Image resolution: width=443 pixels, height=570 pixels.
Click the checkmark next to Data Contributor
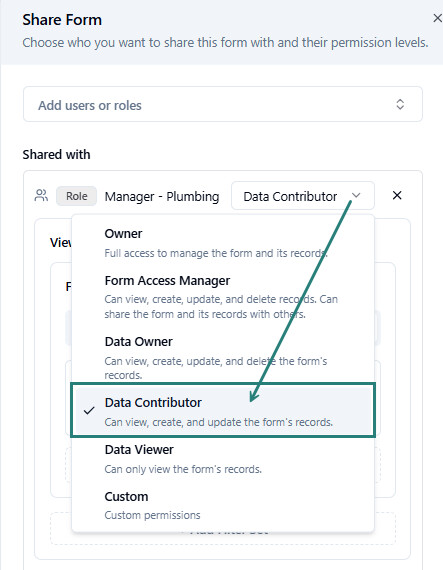[89, 411]
